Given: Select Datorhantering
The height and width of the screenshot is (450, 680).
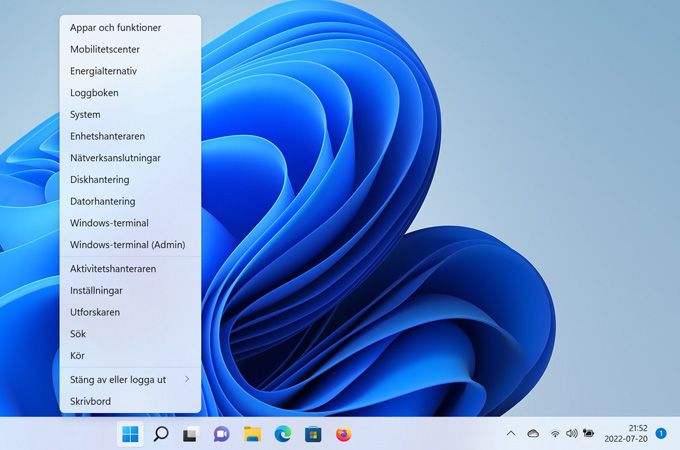Looking at the screenshot, I should (x=131, y=201).
